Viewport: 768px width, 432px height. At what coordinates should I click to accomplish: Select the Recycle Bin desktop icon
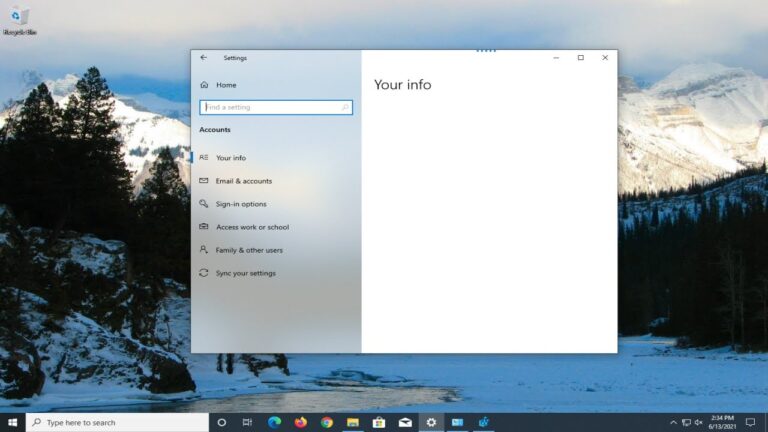click(x=18, y=19)
